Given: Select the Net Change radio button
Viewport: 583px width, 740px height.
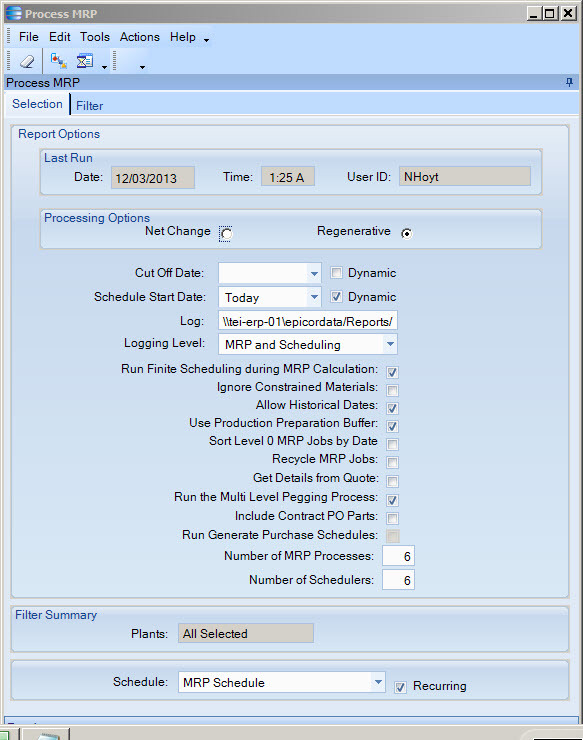Looking at the screenshot, I should (x=226, y=234).
